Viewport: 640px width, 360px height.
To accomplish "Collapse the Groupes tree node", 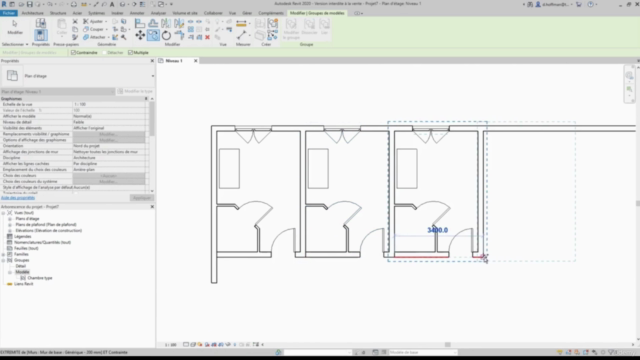I will (x=3, y=260).
